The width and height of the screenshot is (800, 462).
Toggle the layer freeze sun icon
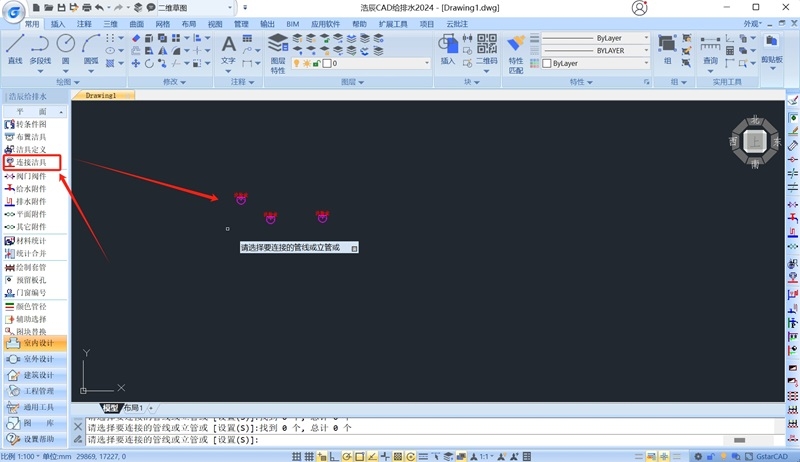pos(307,63)
